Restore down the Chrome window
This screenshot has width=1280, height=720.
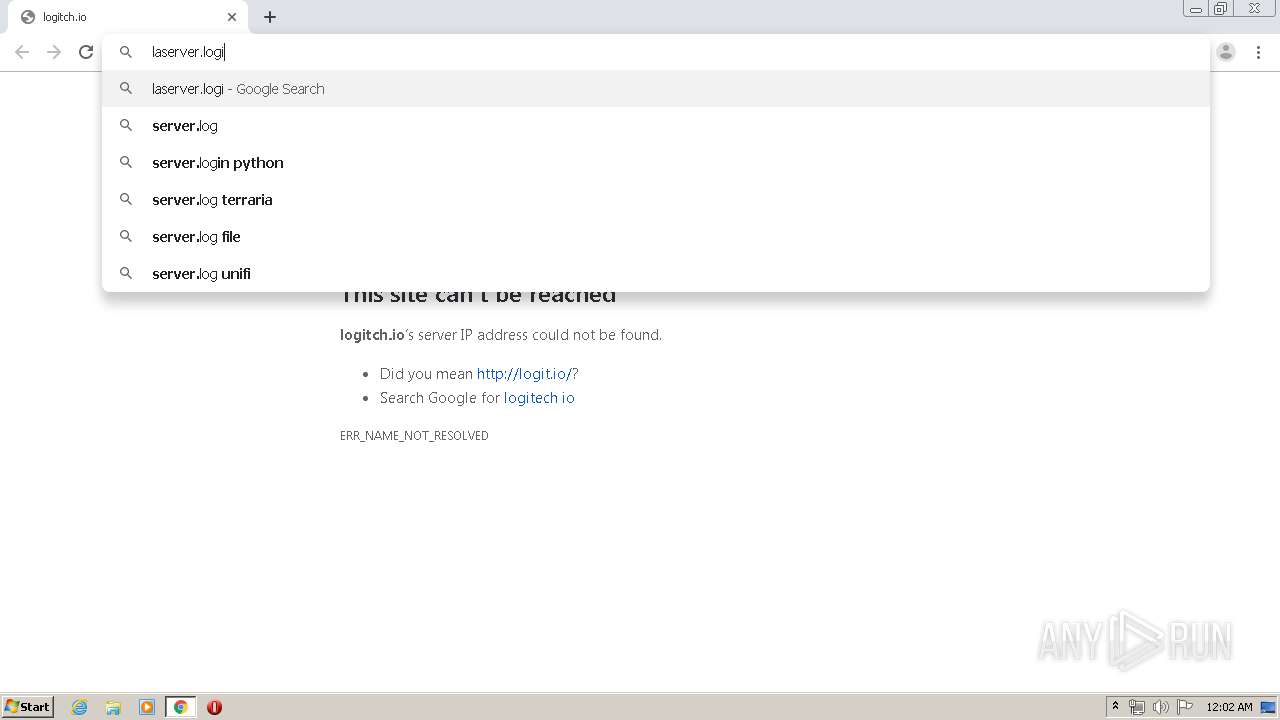1221,9
